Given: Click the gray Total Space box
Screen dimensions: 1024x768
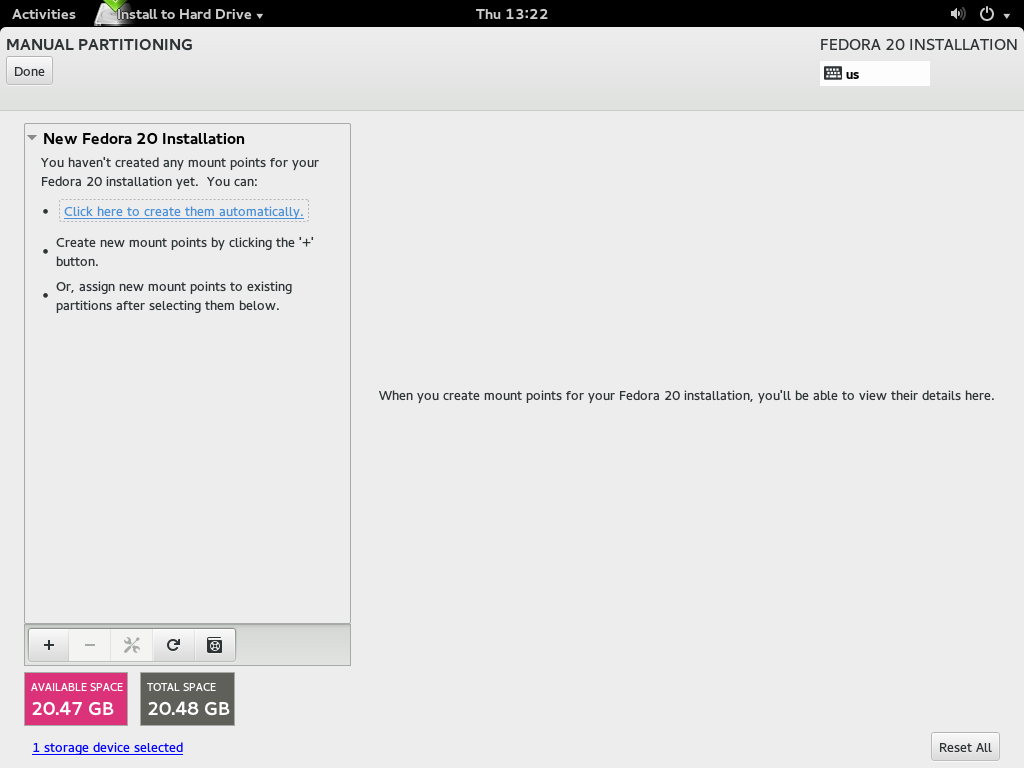Looking at the screenshot, I should pos(188,699).
